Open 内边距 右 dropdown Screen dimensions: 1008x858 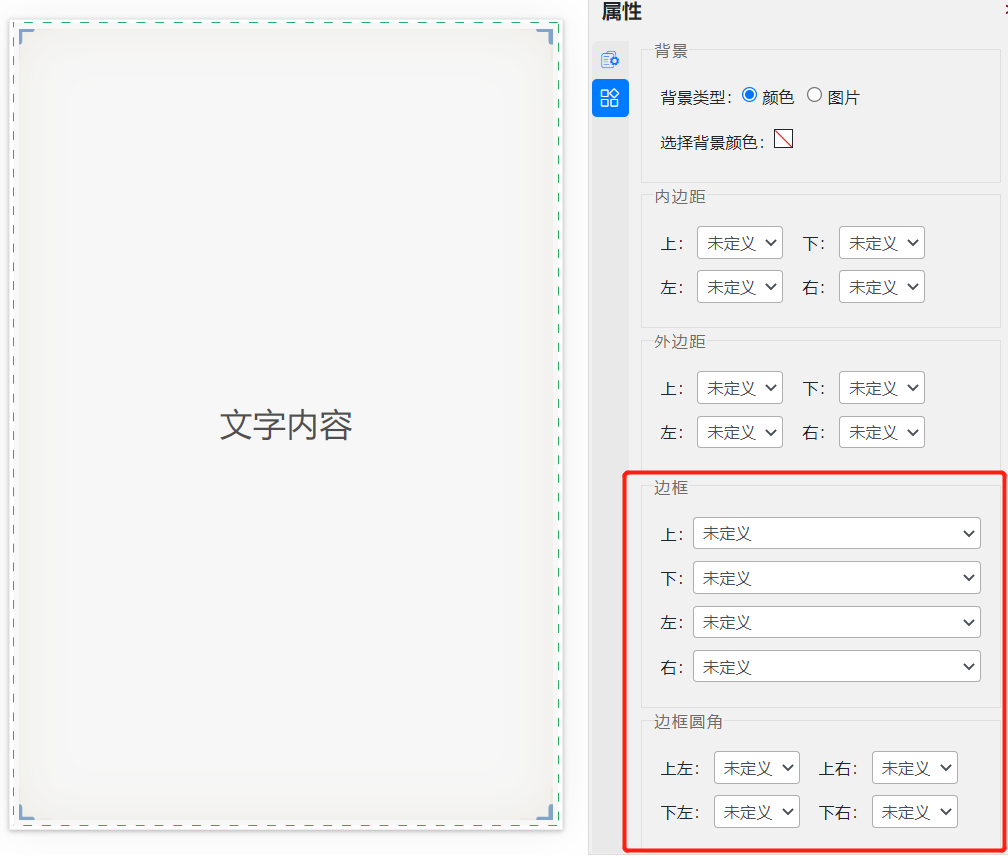[881, 287]
